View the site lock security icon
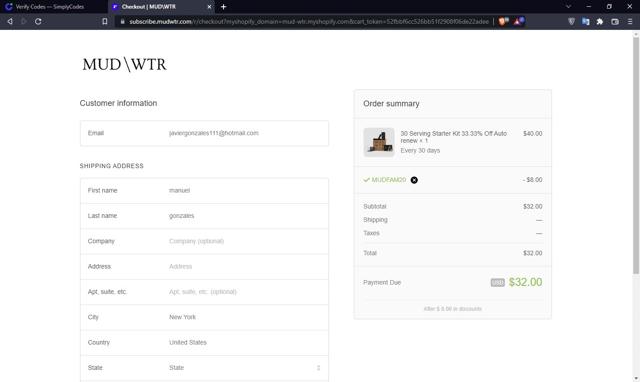Viewport: 640px width, 382px height. click(122, 21)
